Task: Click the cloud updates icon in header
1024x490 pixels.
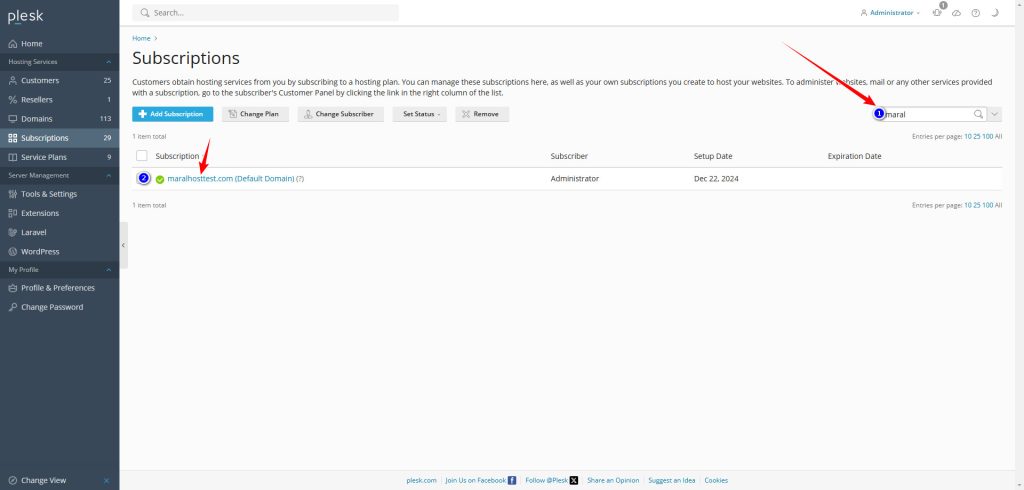Action: tap(956, 13)
